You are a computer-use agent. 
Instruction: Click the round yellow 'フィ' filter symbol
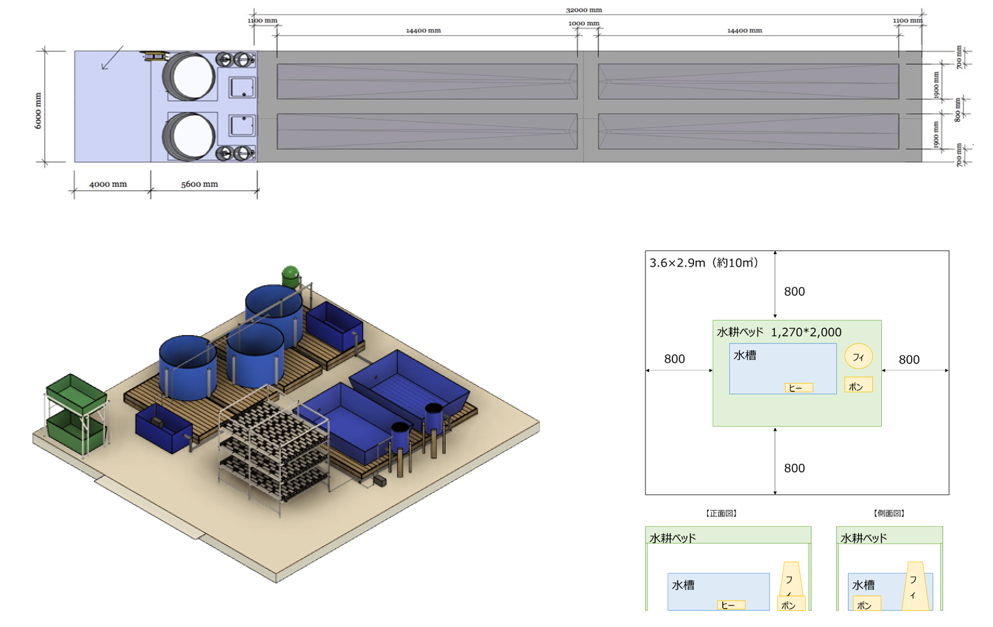pyautogui.click(x=858, y=357)
